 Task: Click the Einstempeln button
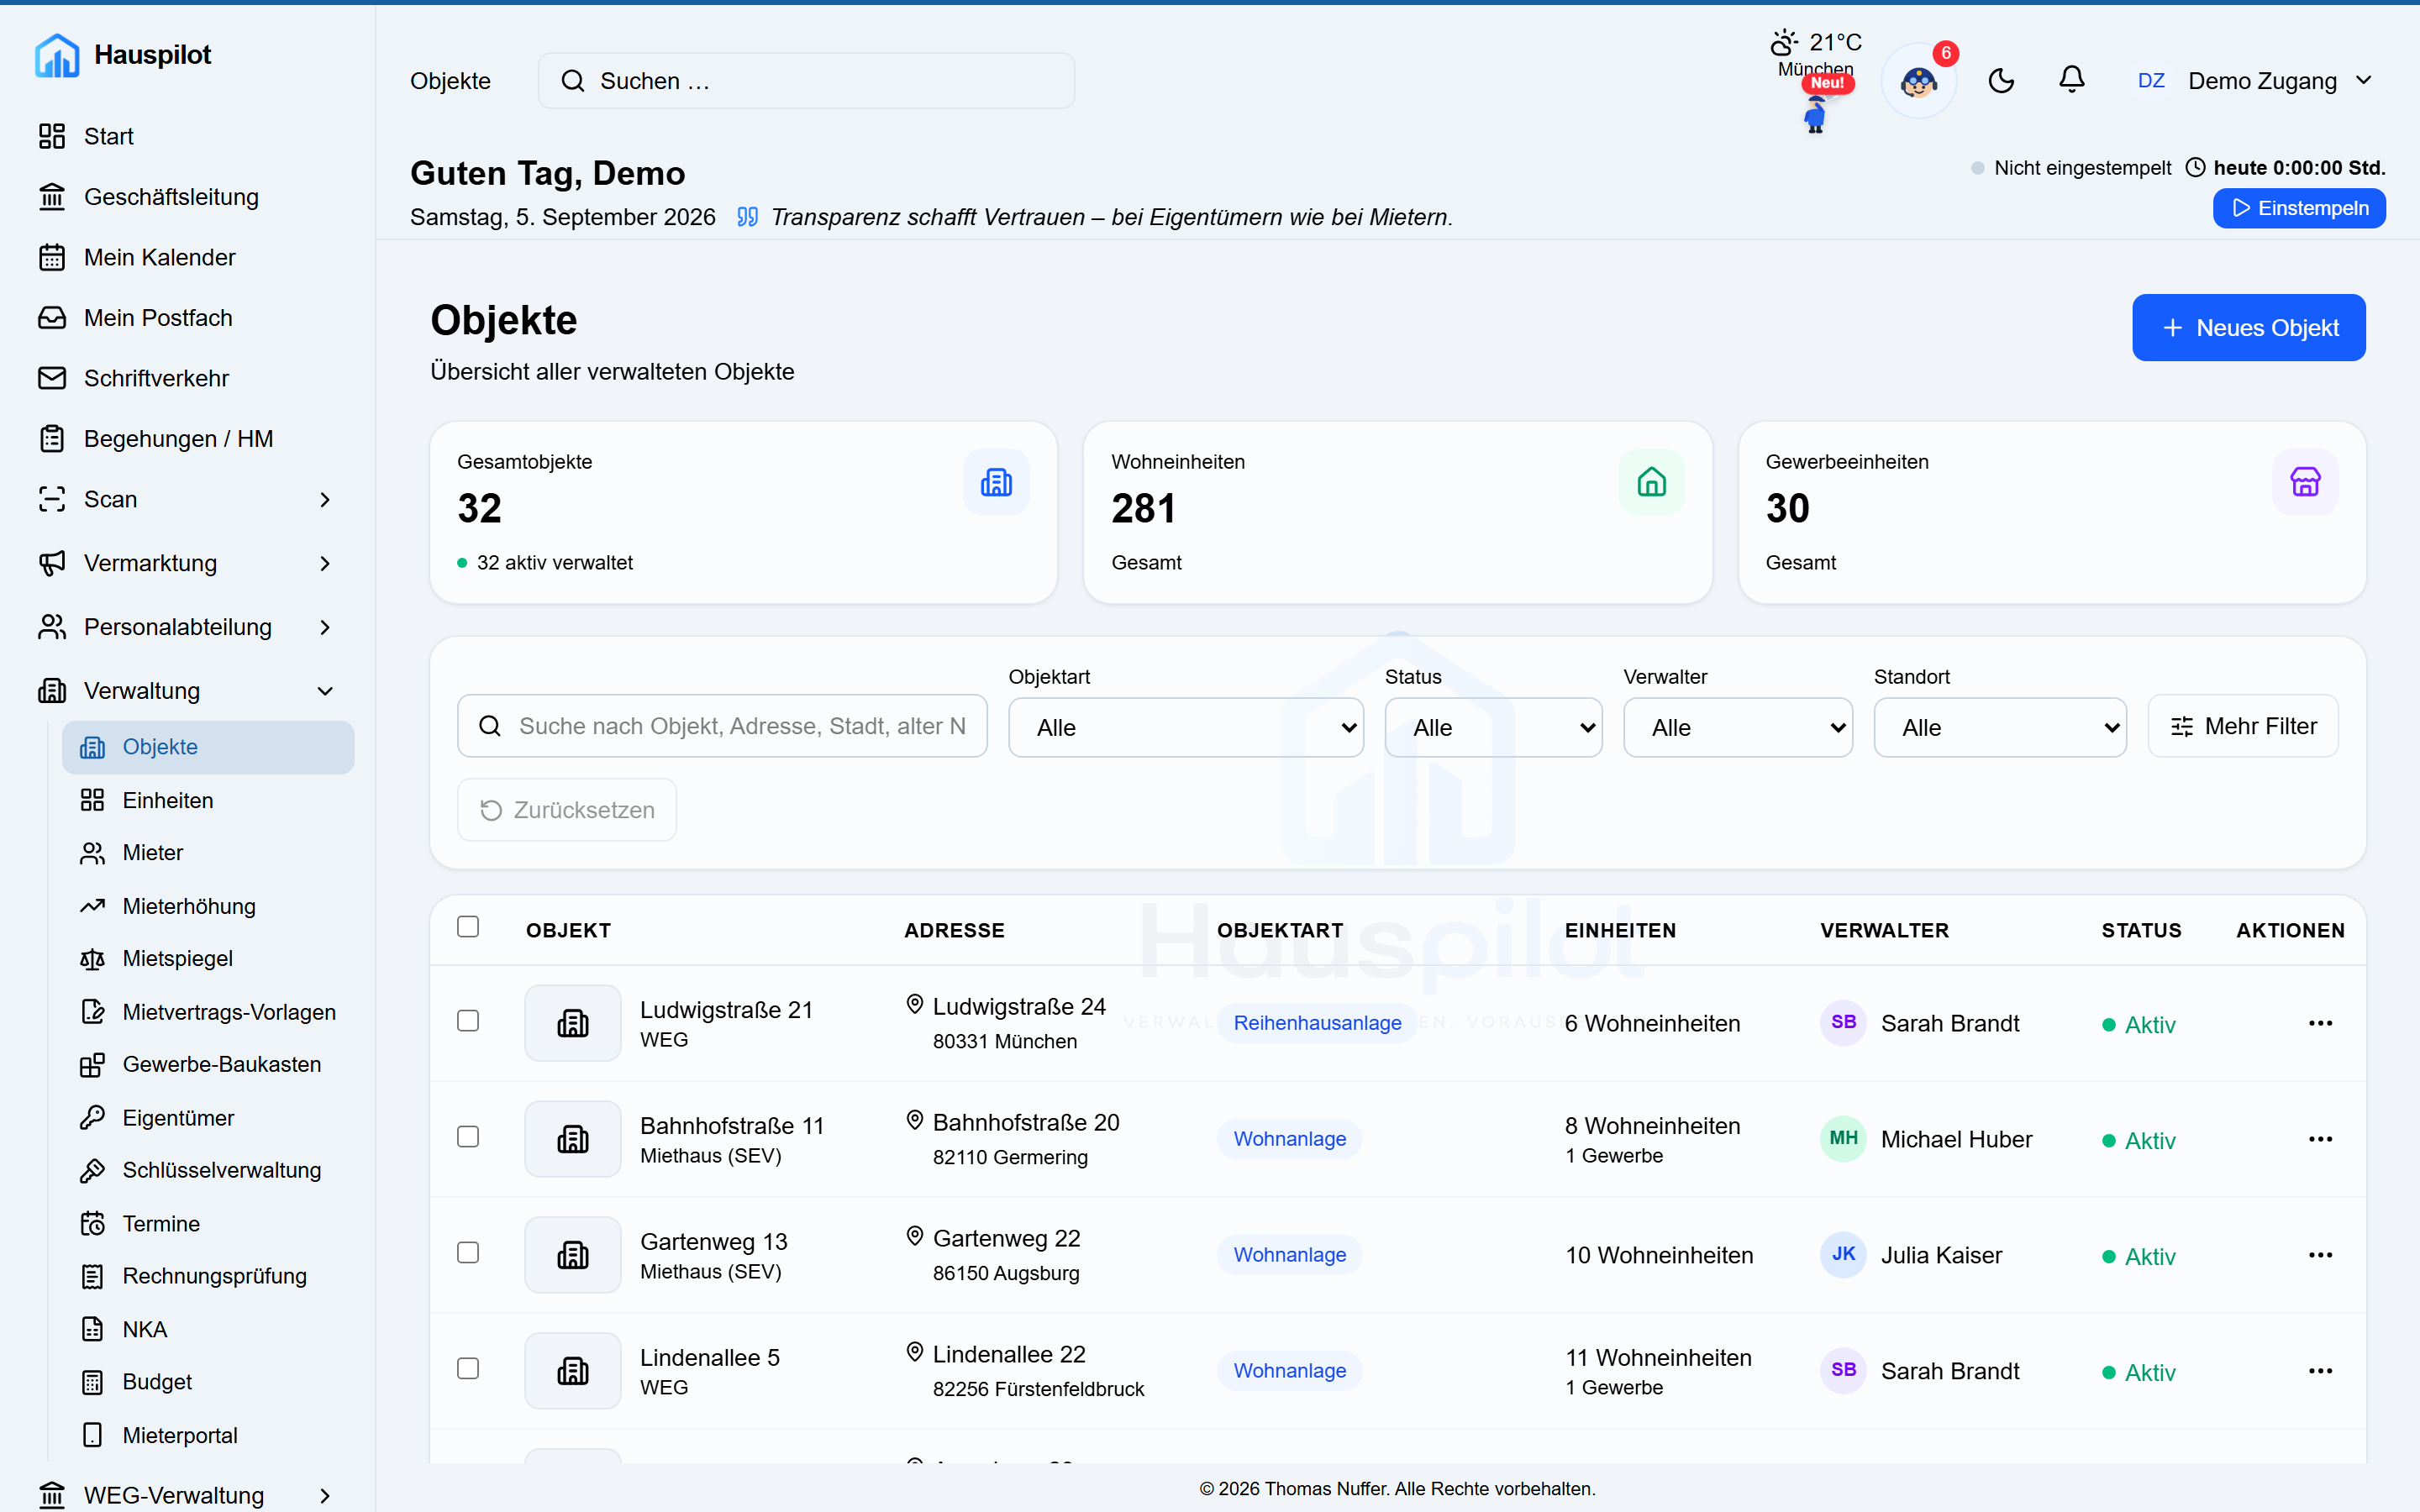coord(2299,208)
